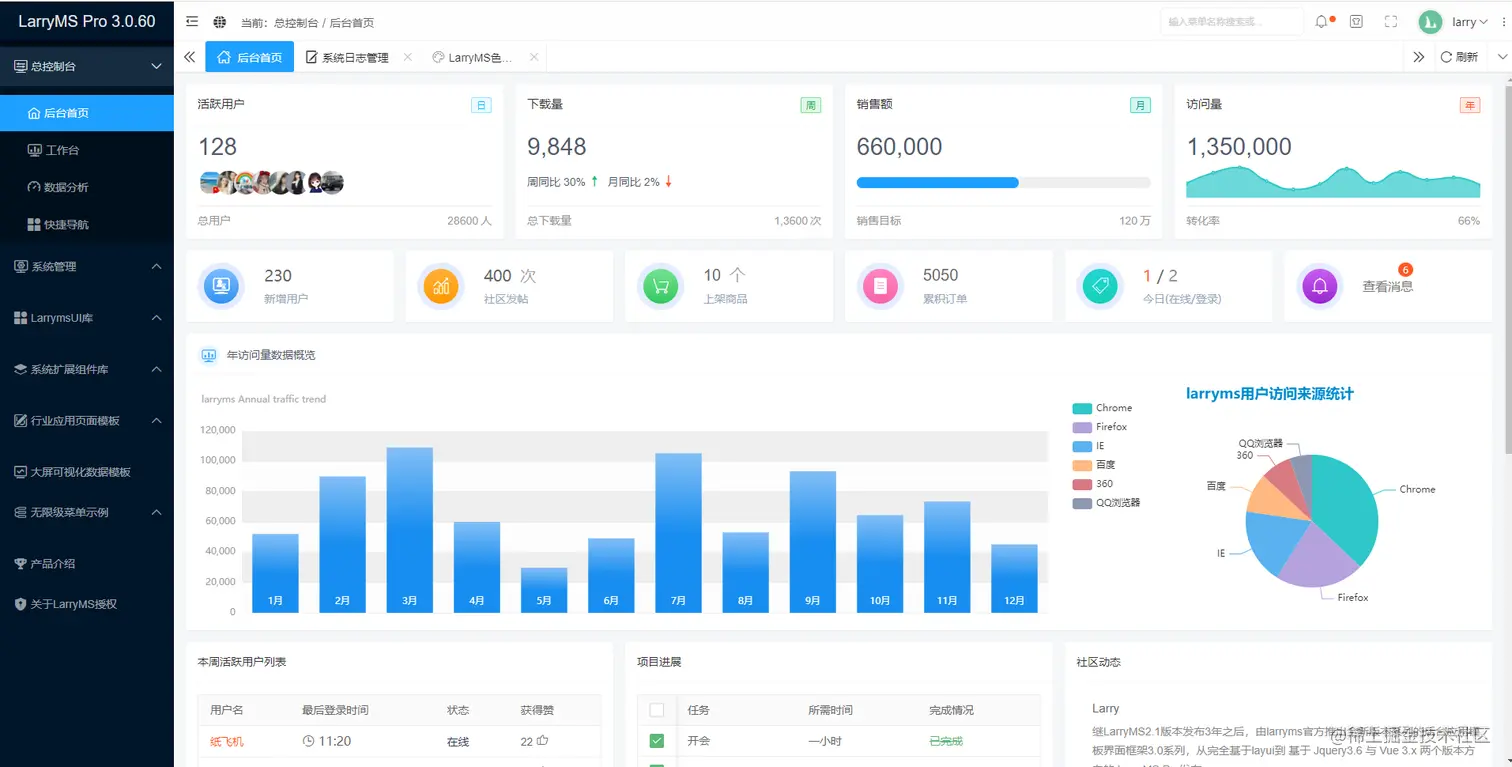The width and height of the screenshot is (1512, 767).
Task: Click the sidebar collapse icon in header
Action: pos(192,22)
